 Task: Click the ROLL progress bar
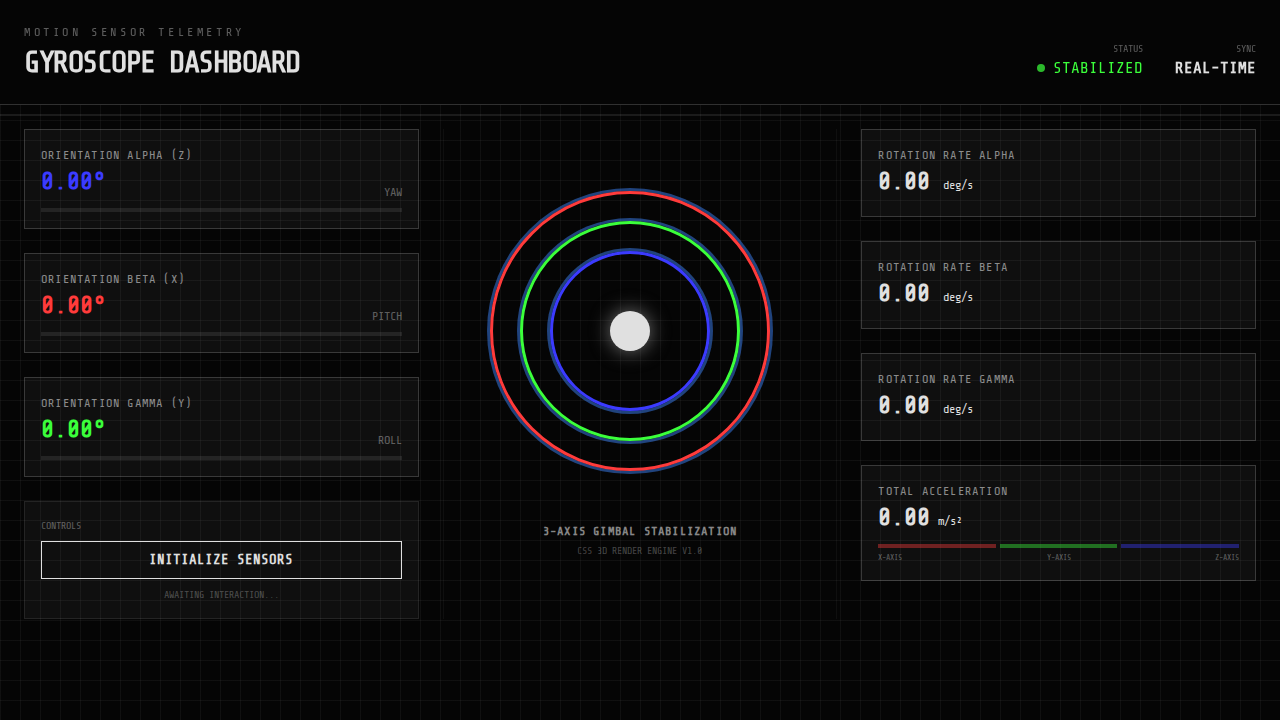(x=221, y=458)
